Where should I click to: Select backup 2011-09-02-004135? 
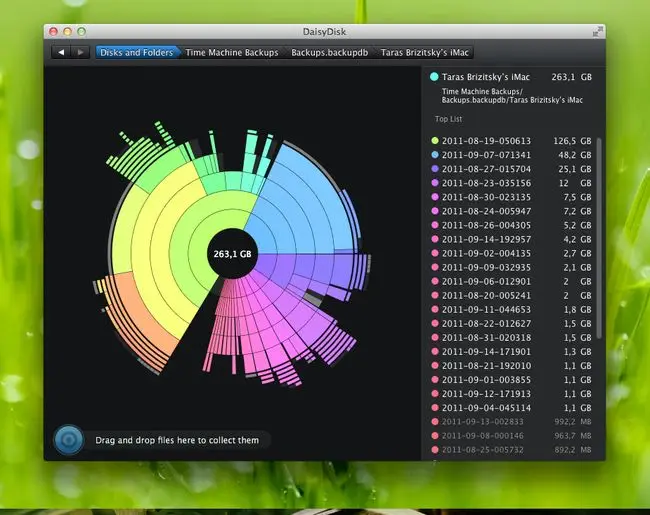[x=512, y=253]
